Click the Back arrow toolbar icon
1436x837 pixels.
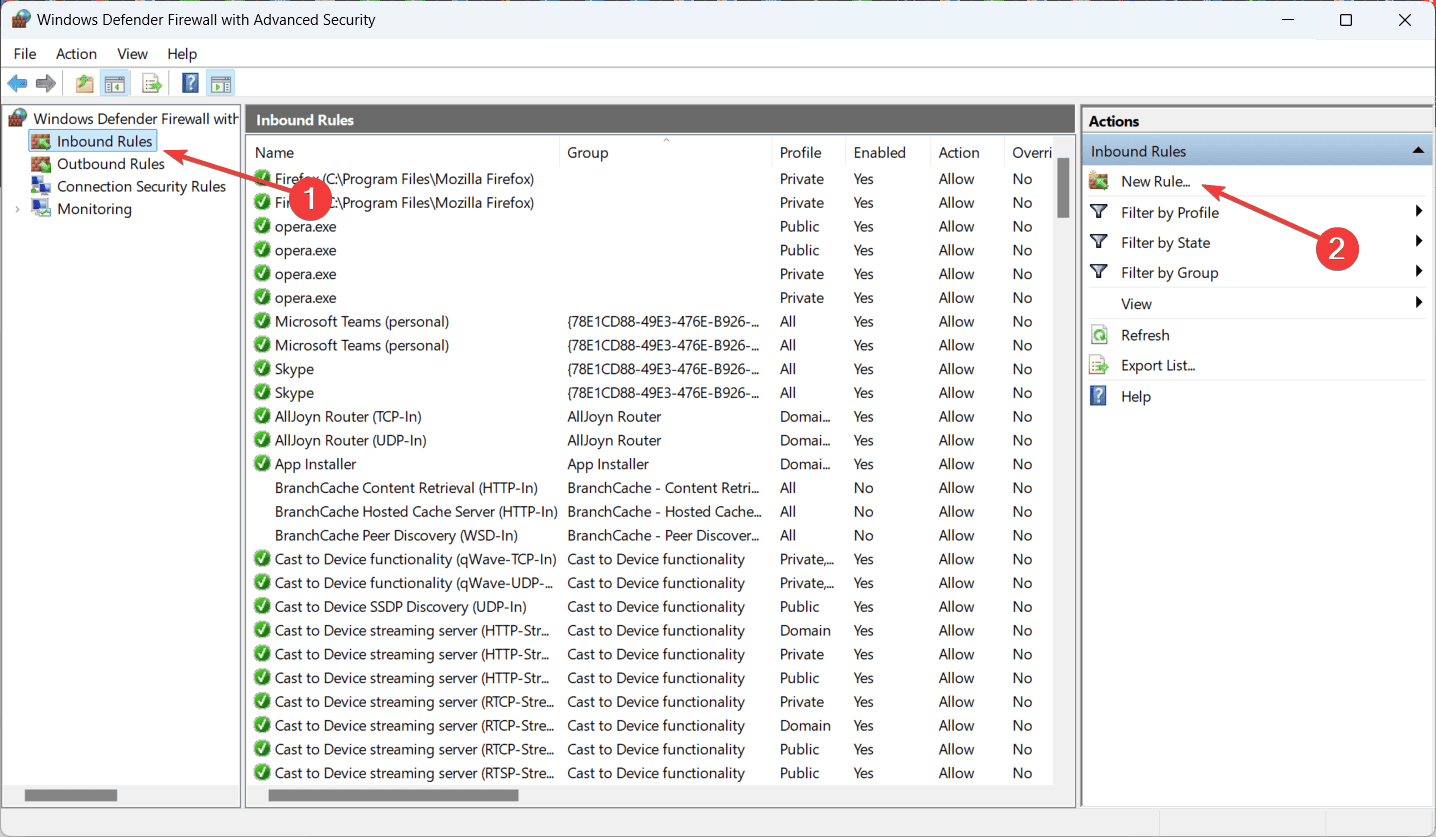point(17,83)
